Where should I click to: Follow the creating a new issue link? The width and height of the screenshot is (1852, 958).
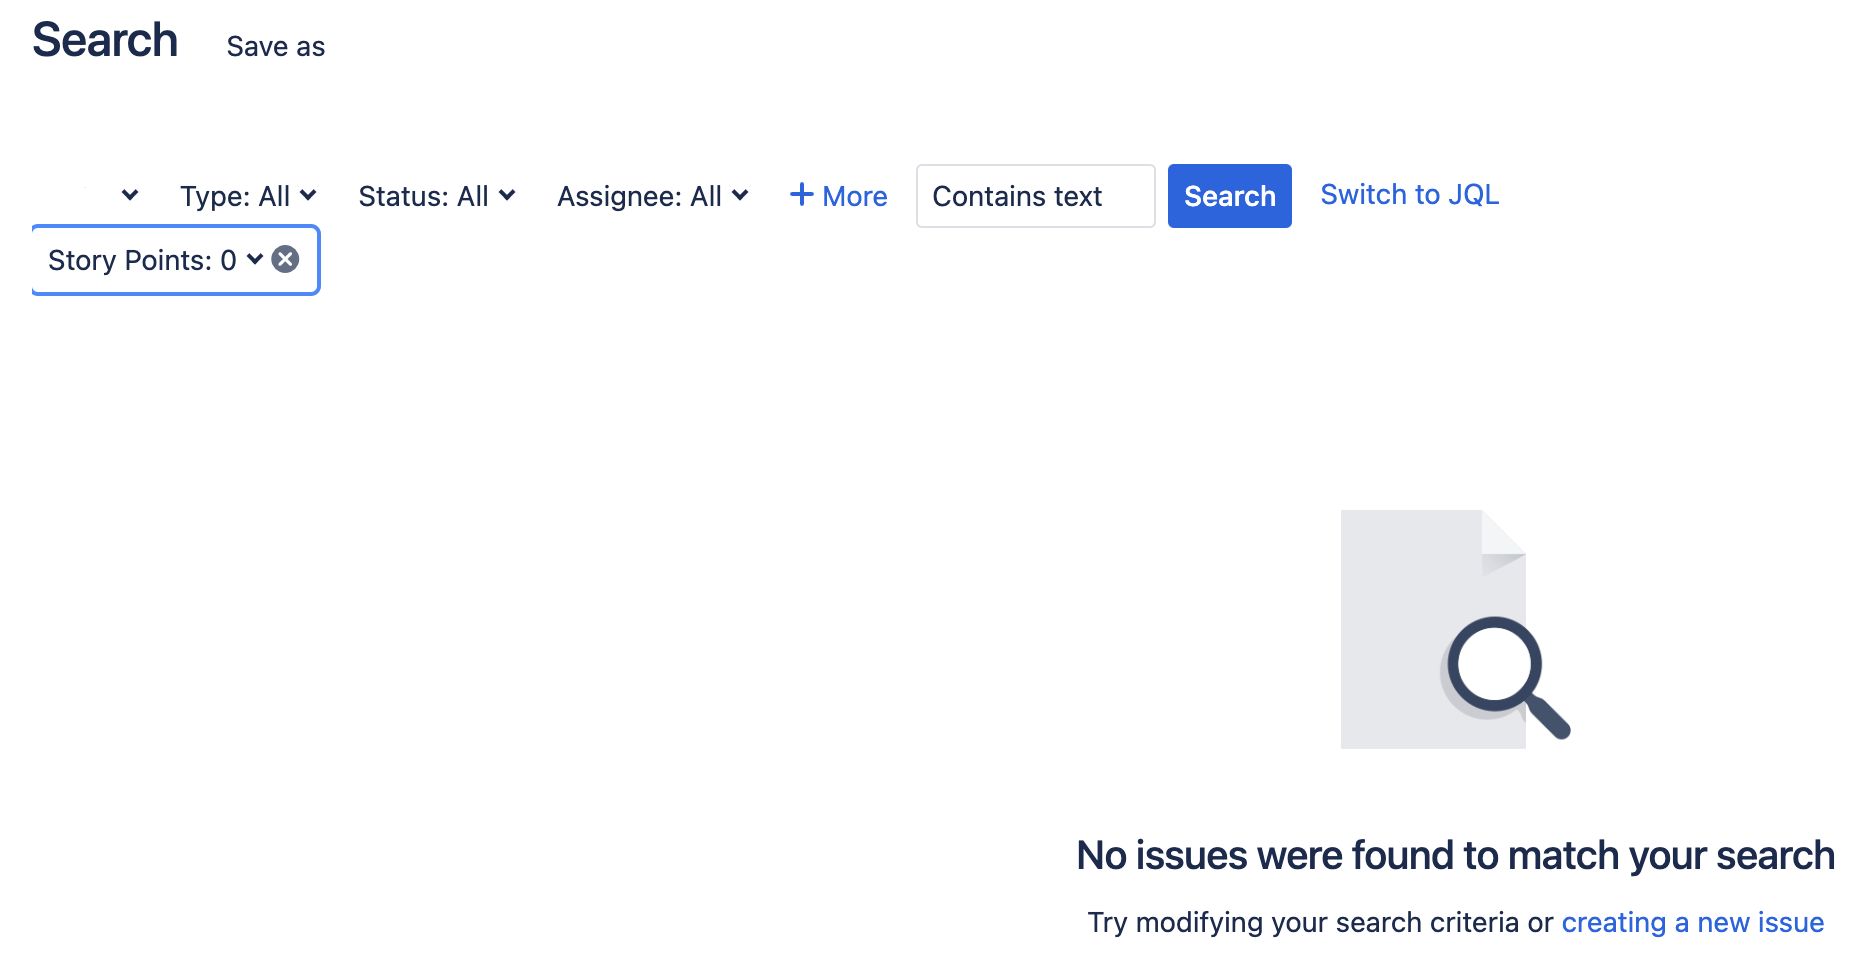1692,922
